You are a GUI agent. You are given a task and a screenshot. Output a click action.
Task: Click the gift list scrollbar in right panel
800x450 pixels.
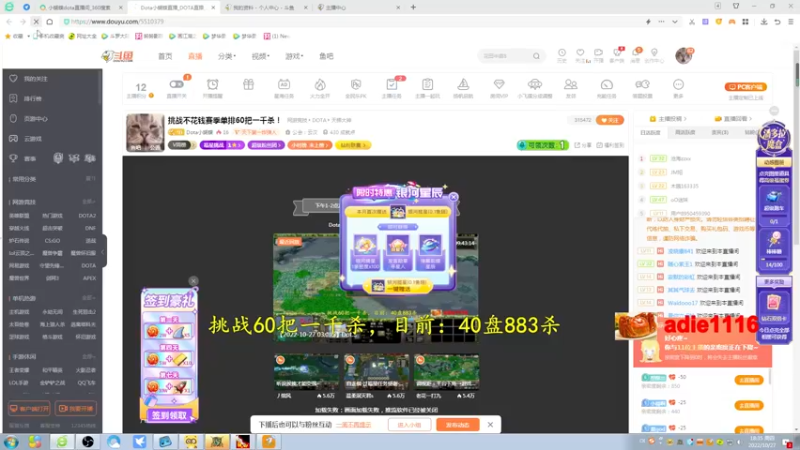coord(769,377)
